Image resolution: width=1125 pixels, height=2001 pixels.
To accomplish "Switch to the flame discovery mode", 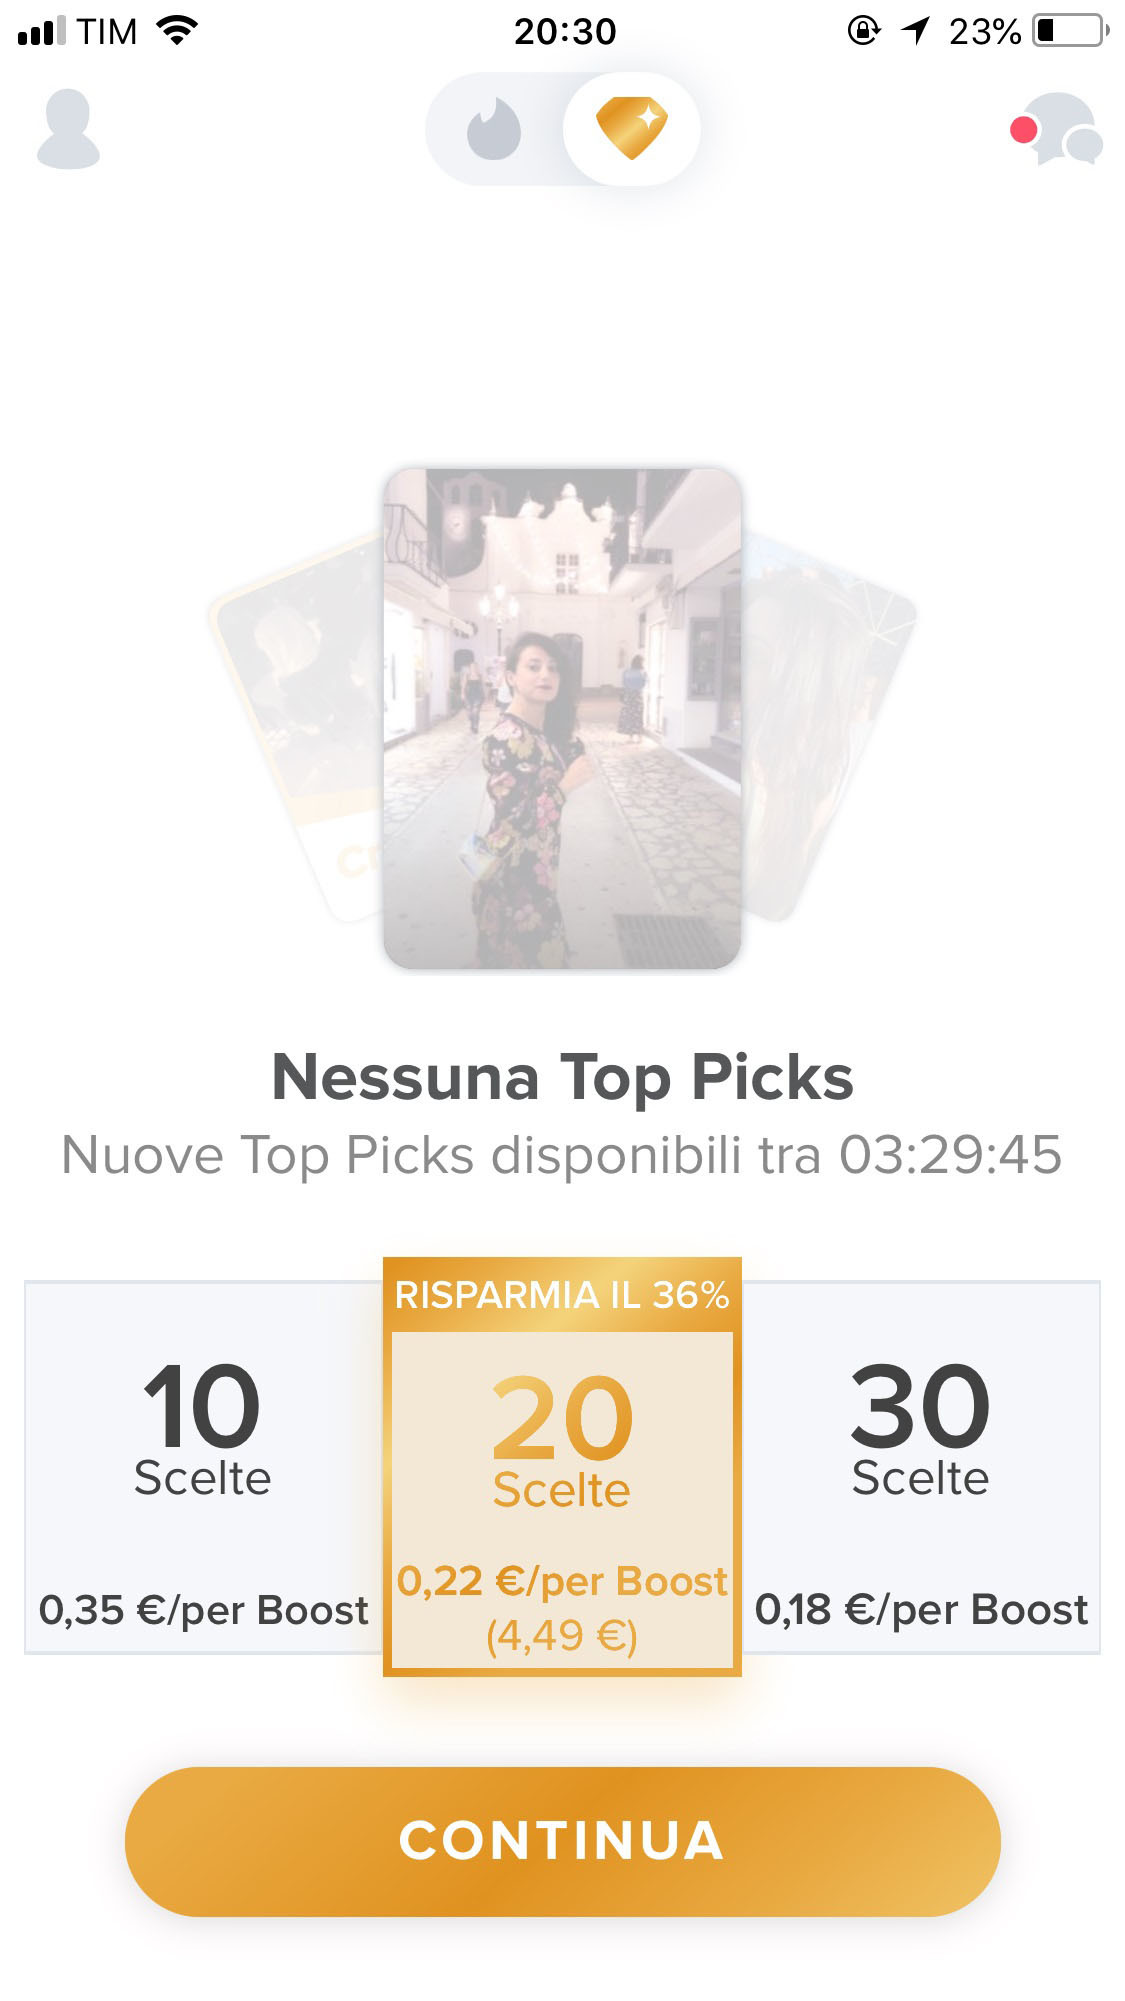I will (494, 130).
